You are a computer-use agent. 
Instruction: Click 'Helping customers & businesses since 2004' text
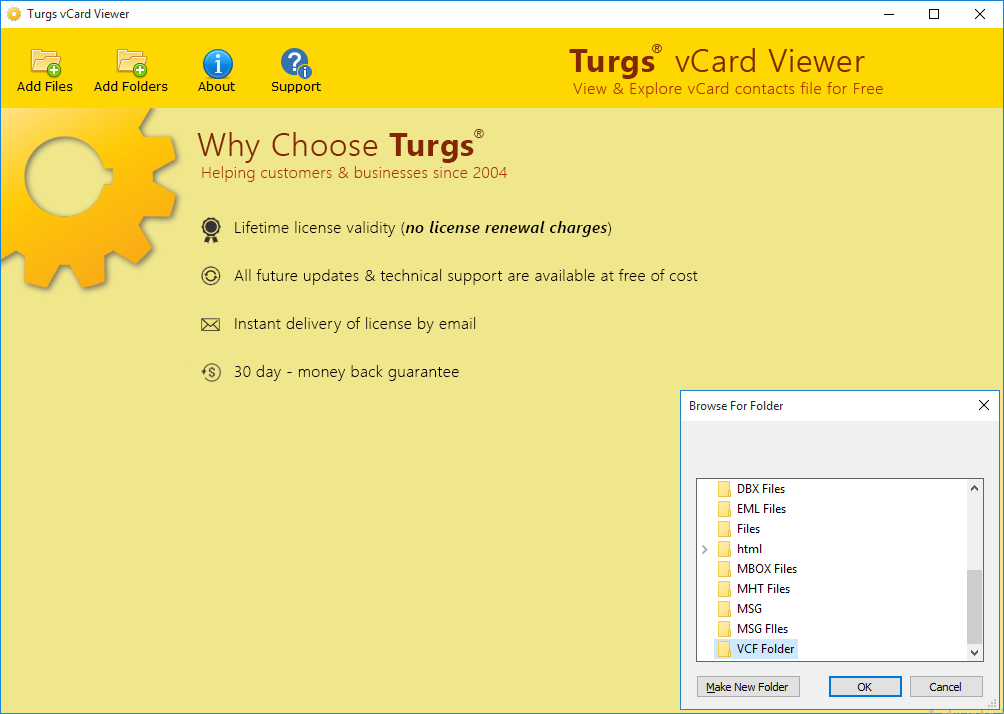click(354, 173)
